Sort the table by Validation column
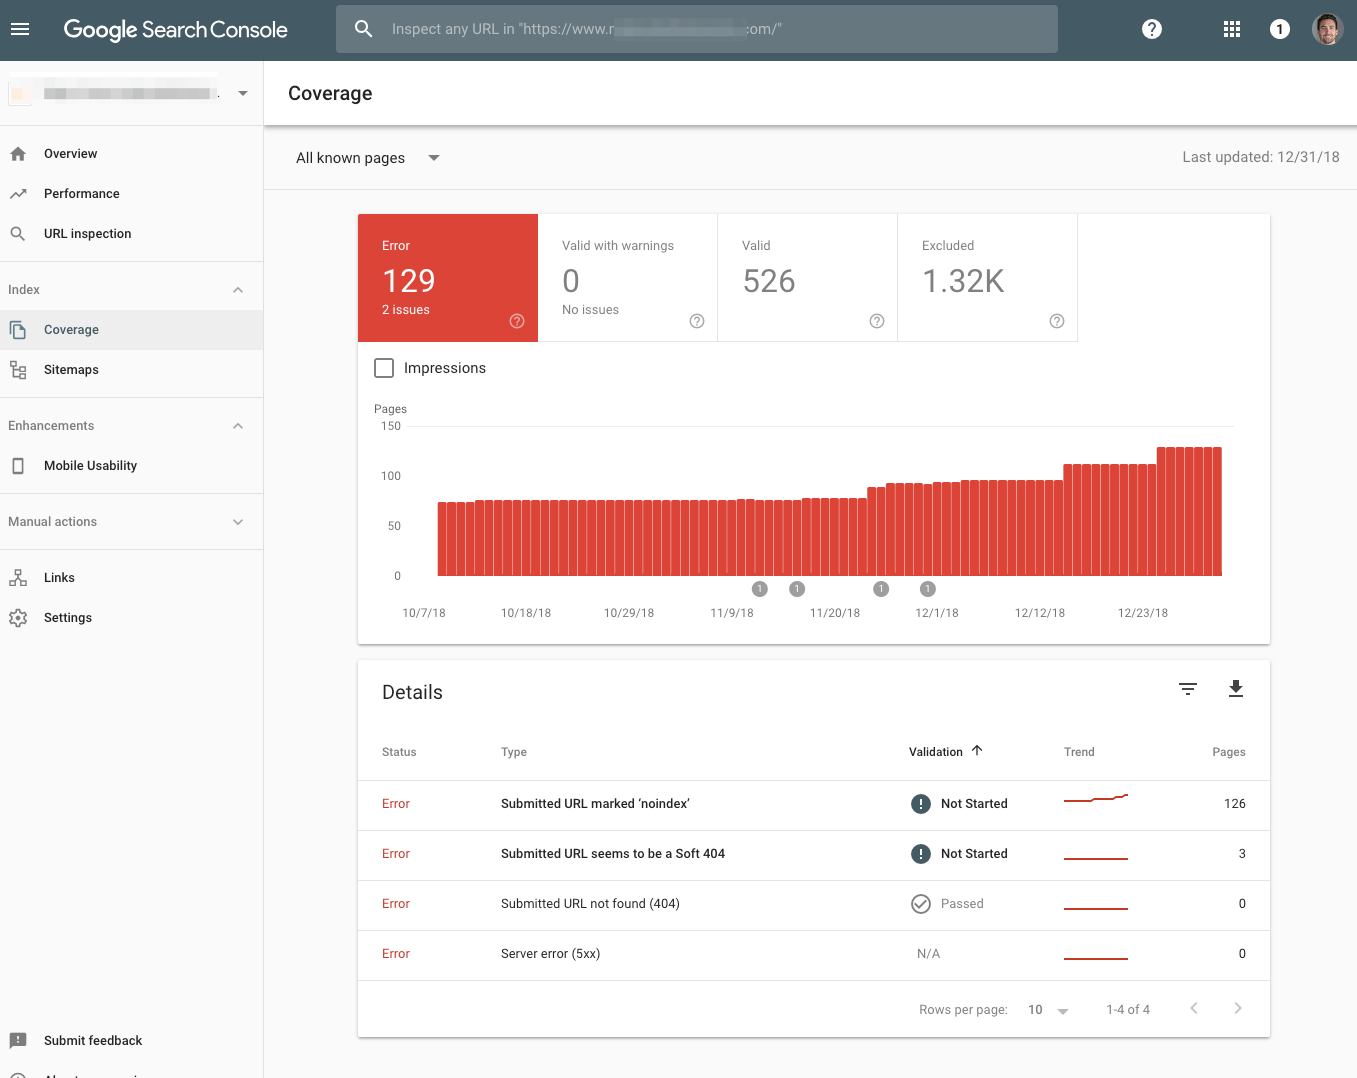Viewport: 1357px width, 1078px height. 946,752
